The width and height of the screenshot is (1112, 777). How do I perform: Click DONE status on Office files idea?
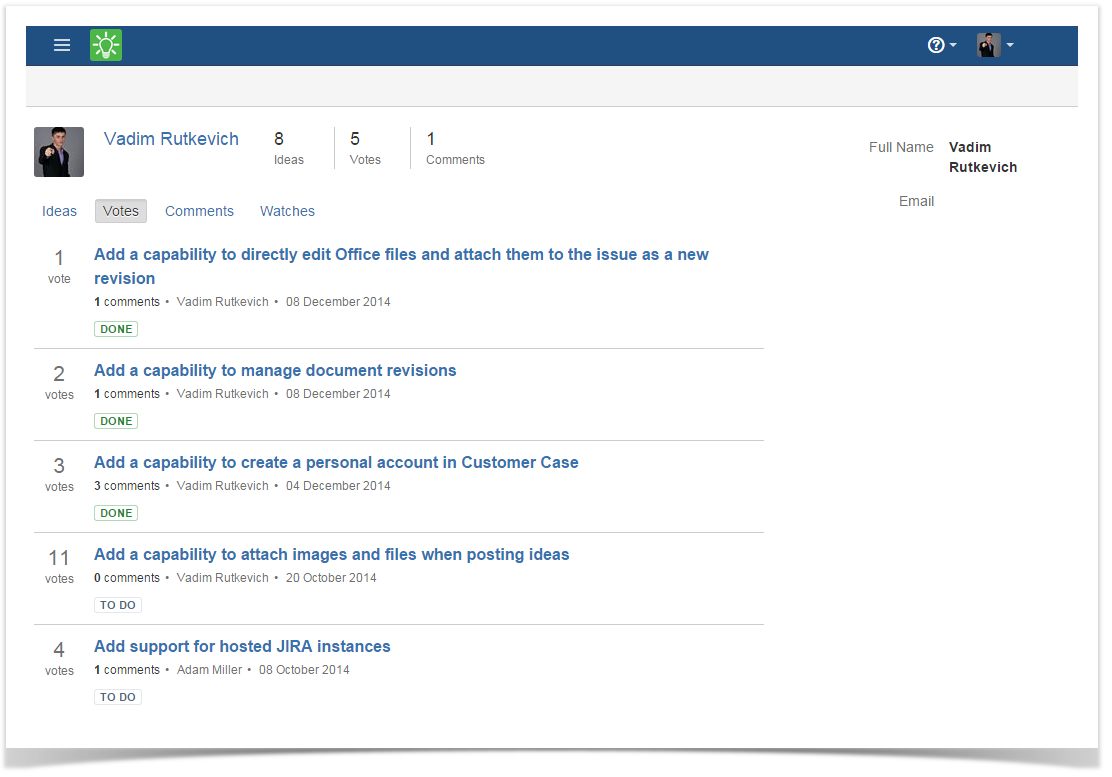116,329
